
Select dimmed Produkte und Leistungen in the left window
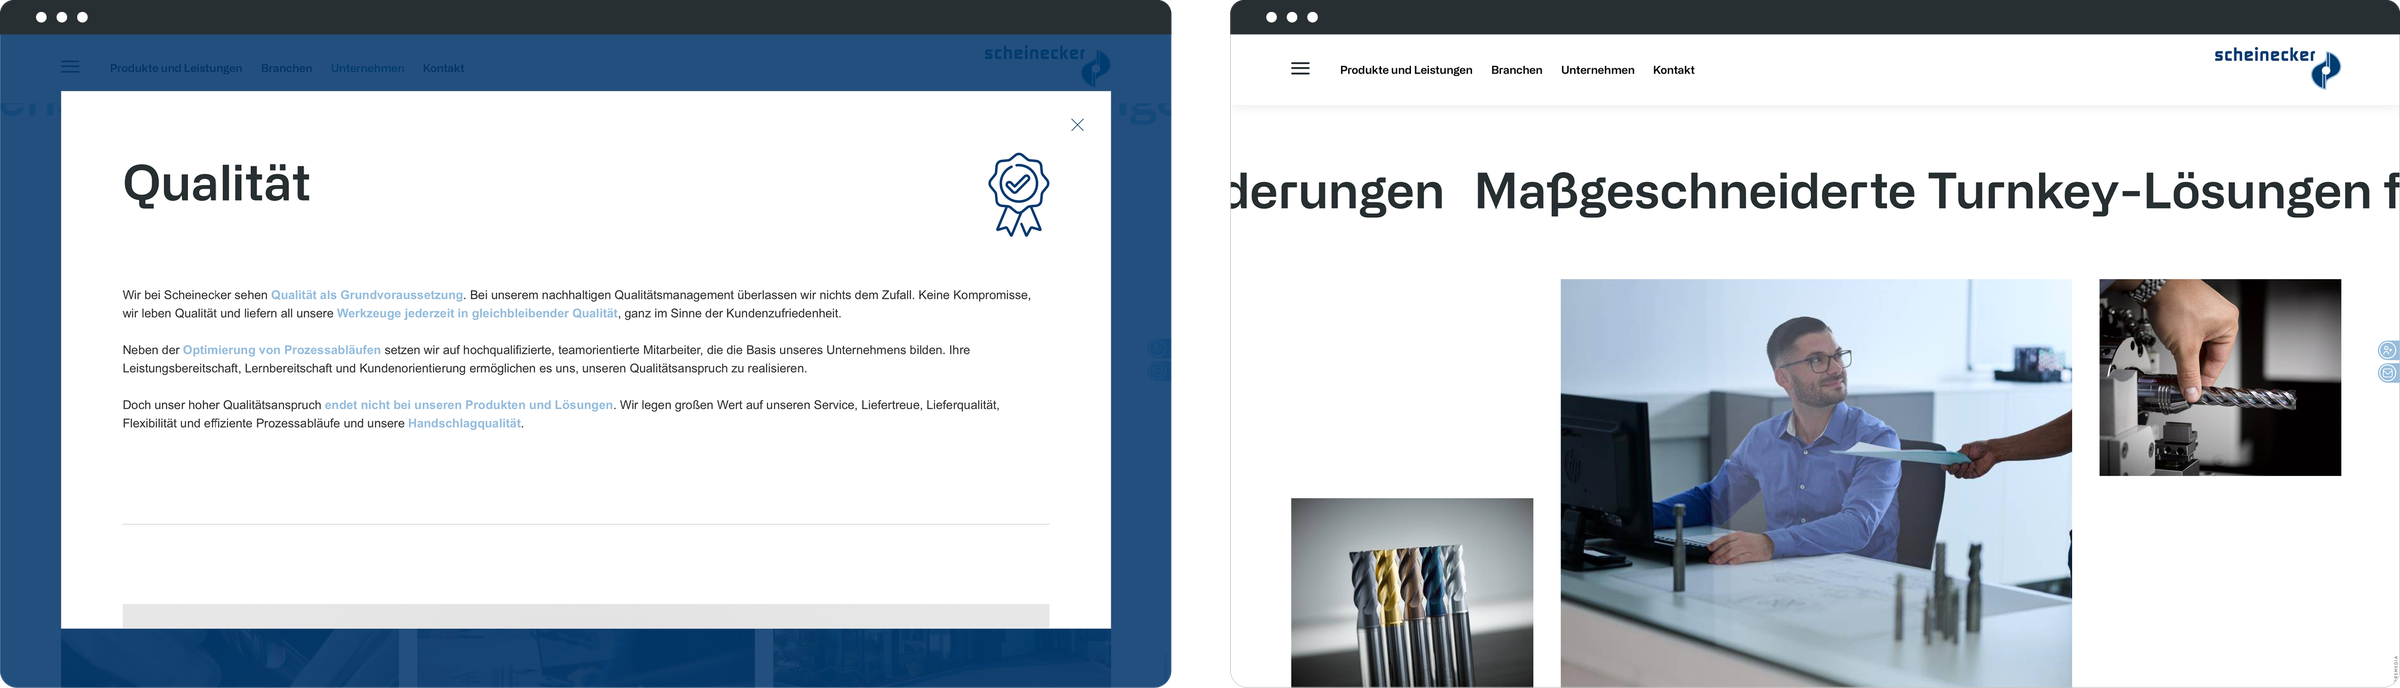[176, 68]
